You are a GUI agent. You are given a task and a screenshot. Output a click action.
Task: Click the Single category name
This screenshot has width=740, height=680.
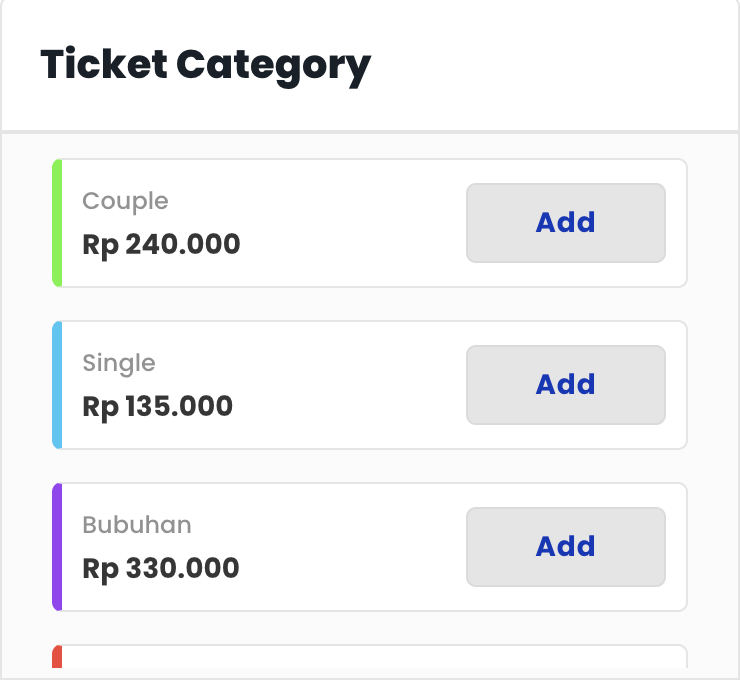click(x=119, y=363)
